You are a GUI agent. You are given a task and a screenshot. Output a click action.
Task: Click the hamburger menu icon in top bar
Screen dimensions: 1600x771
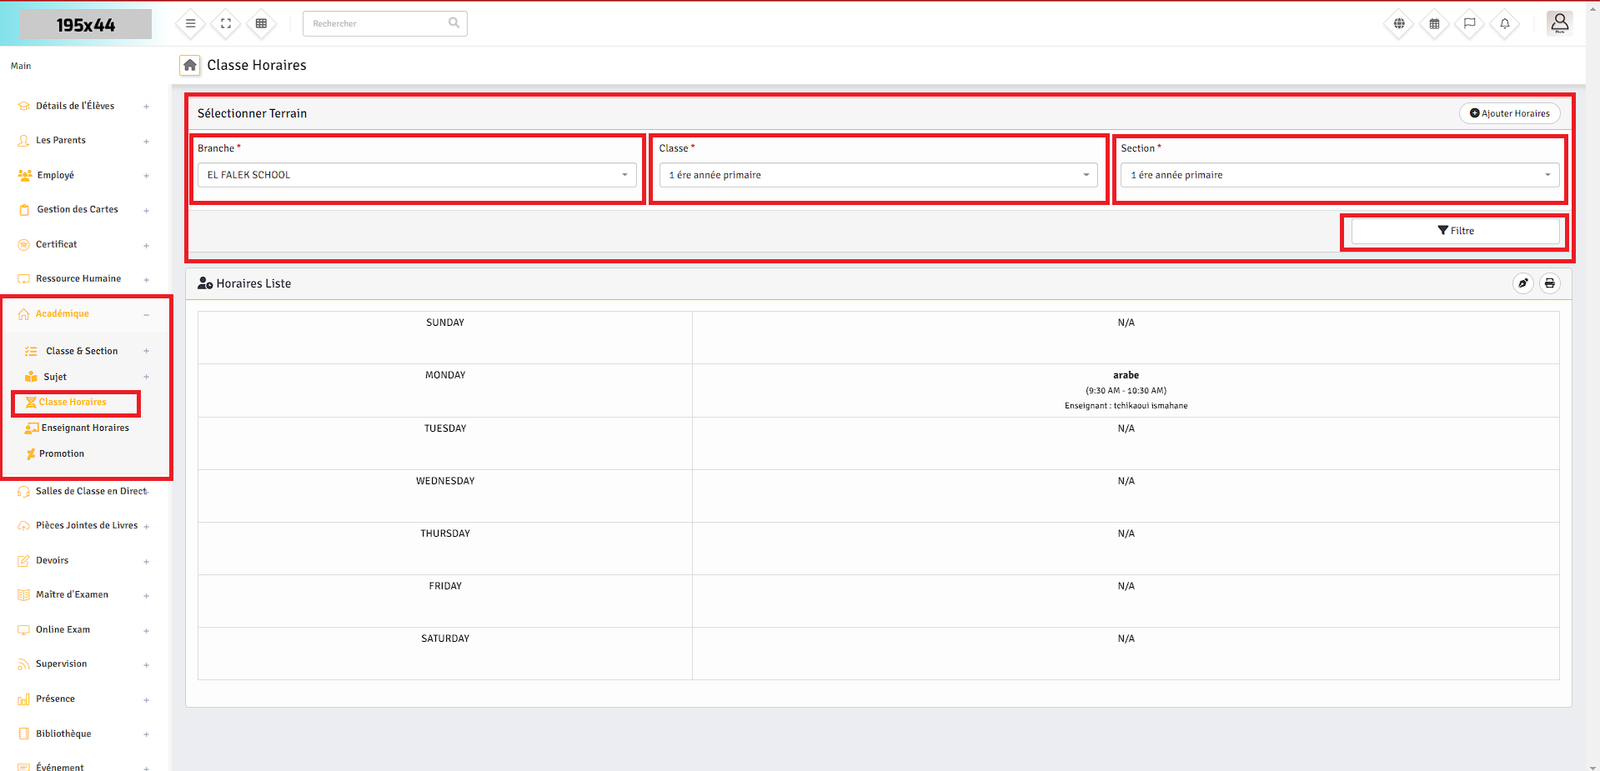(x=190, y=24)
